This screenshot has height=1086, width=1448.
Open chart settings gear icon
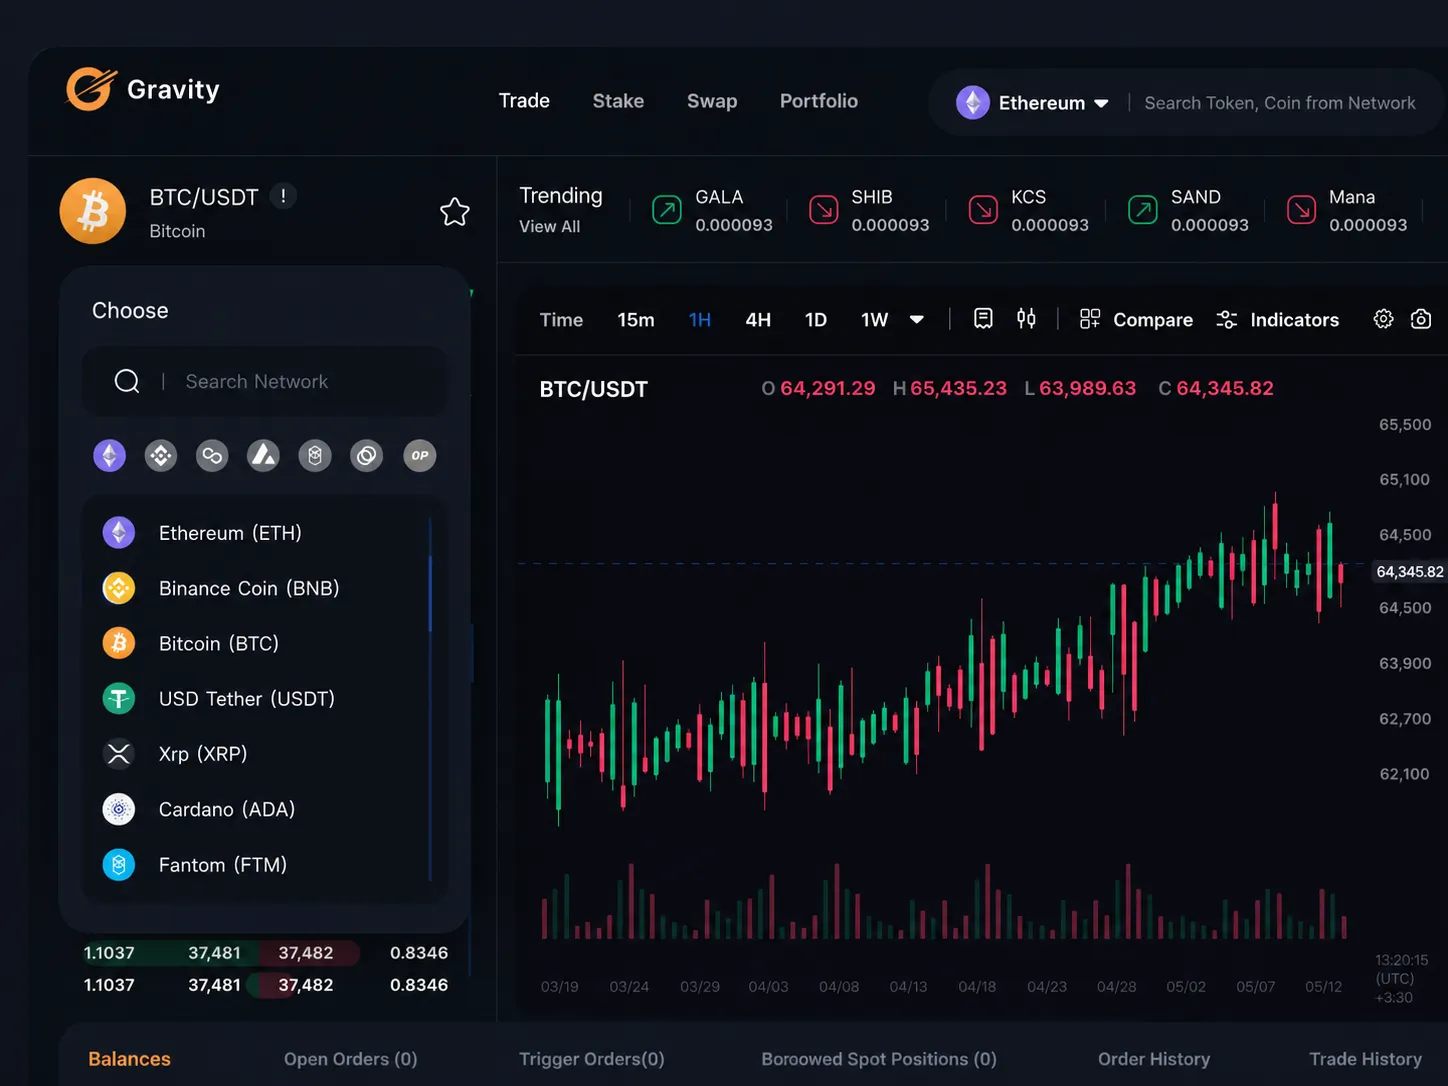point(1383,319)
